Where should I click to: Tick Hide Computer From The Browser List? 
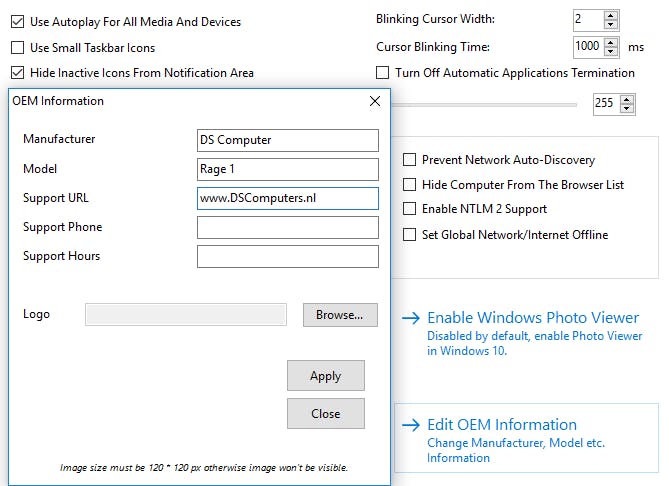(409, 184)
